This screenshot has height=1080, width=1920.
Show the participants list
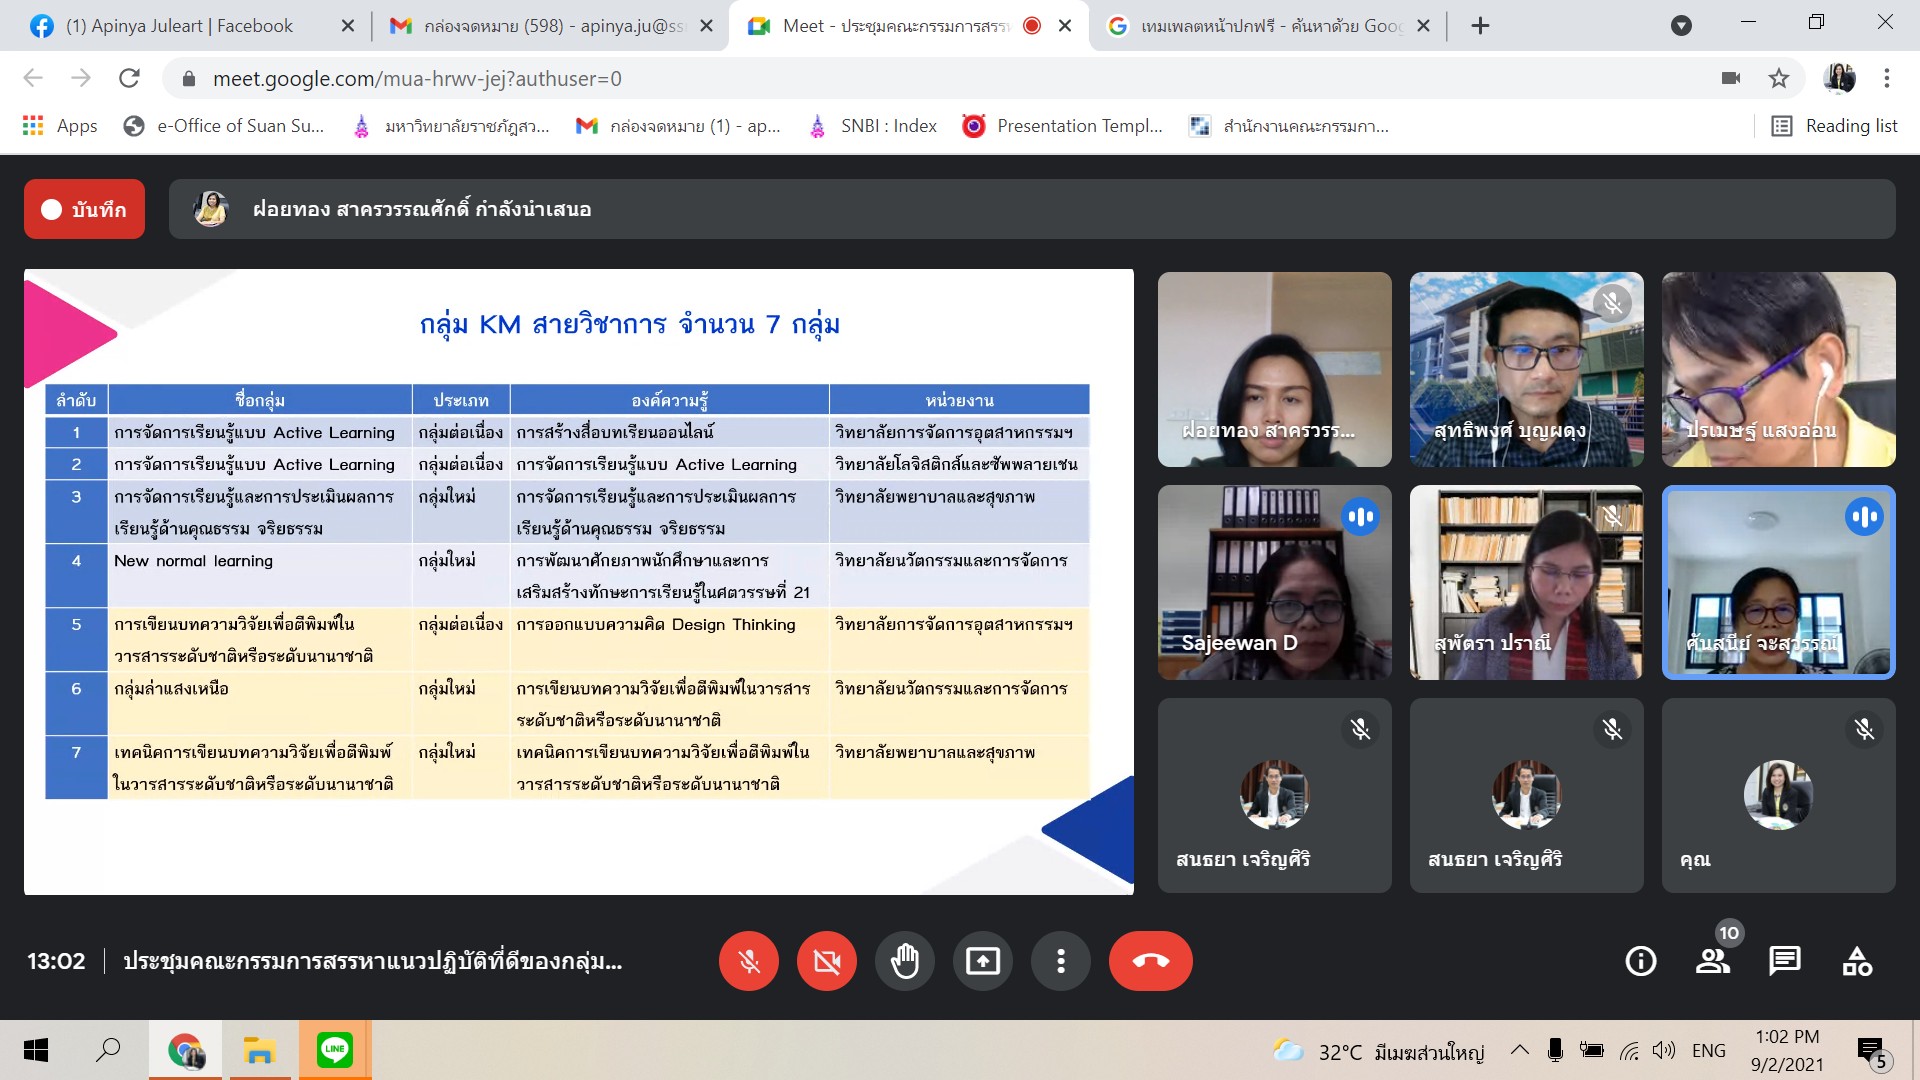coord(1712,961)
